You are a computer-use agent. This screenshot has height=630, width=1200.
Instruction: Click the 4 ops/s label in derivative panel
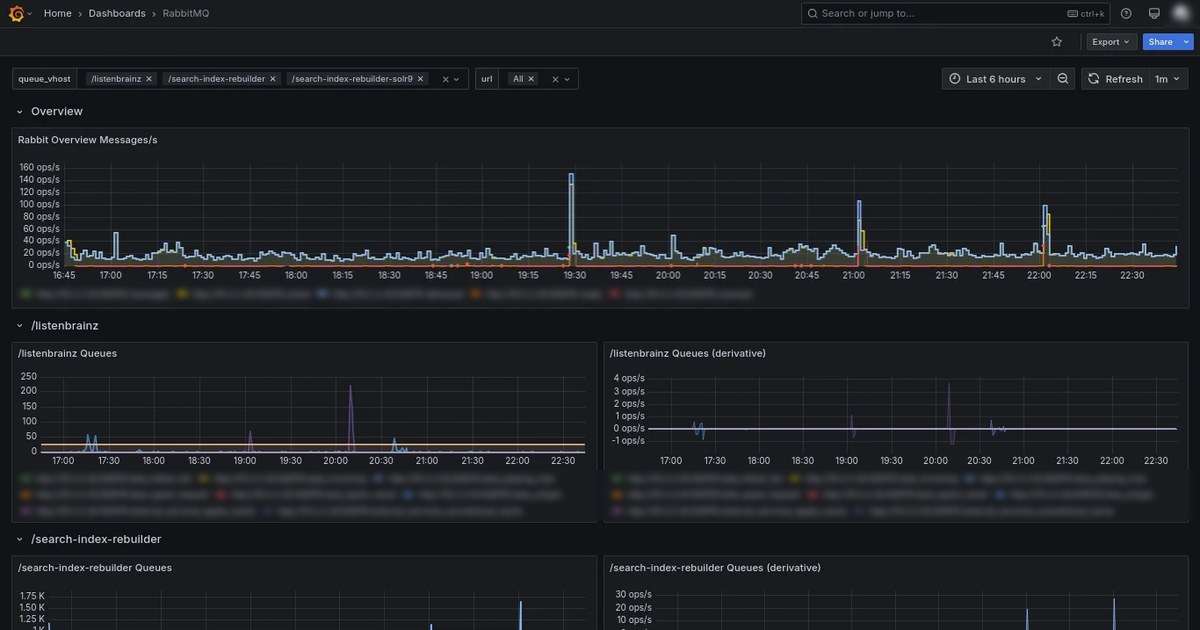point(628,378)
